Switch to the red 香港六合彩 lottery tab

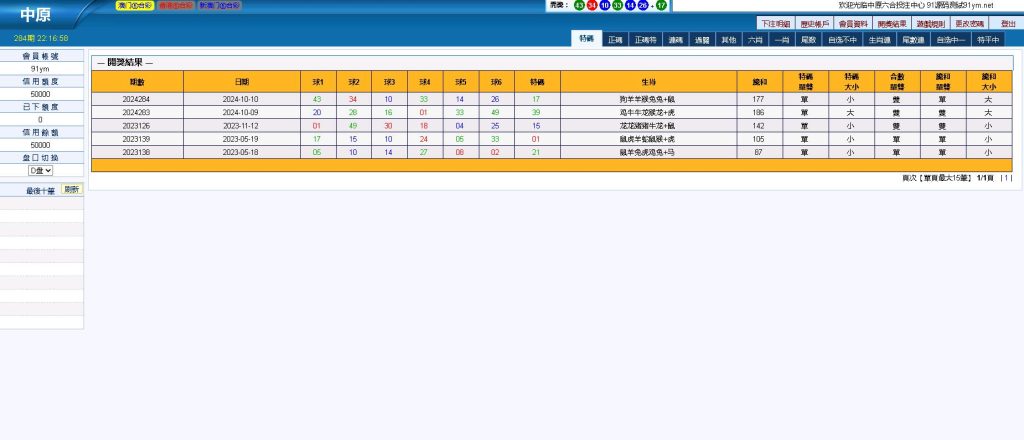176,6
